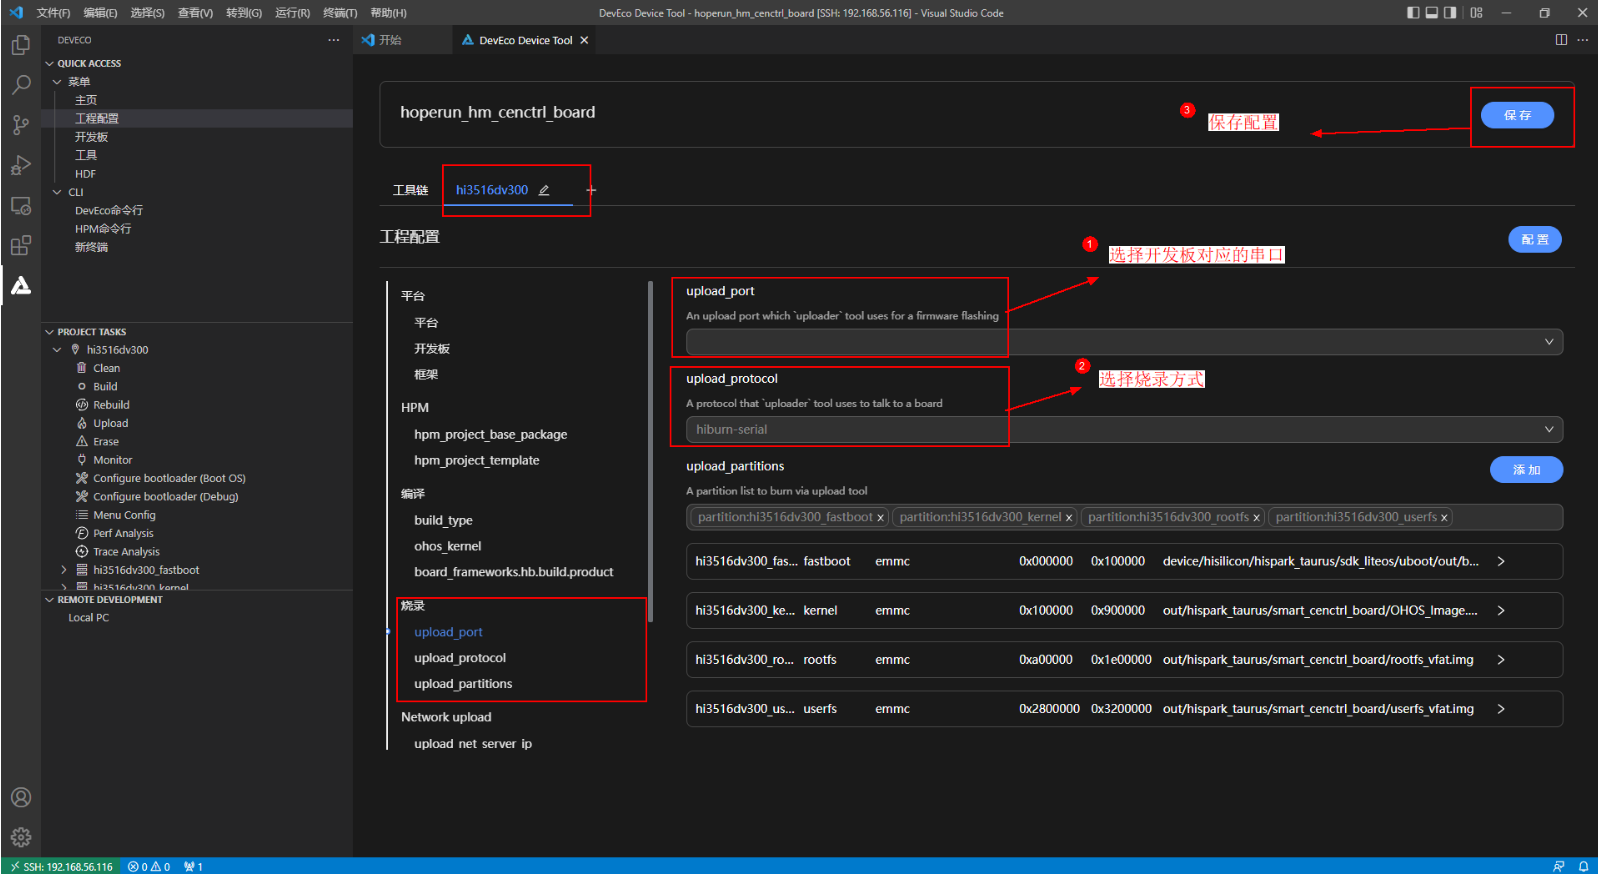Expand the hi3516dv300_fastboot task node

tap(64, 570)
